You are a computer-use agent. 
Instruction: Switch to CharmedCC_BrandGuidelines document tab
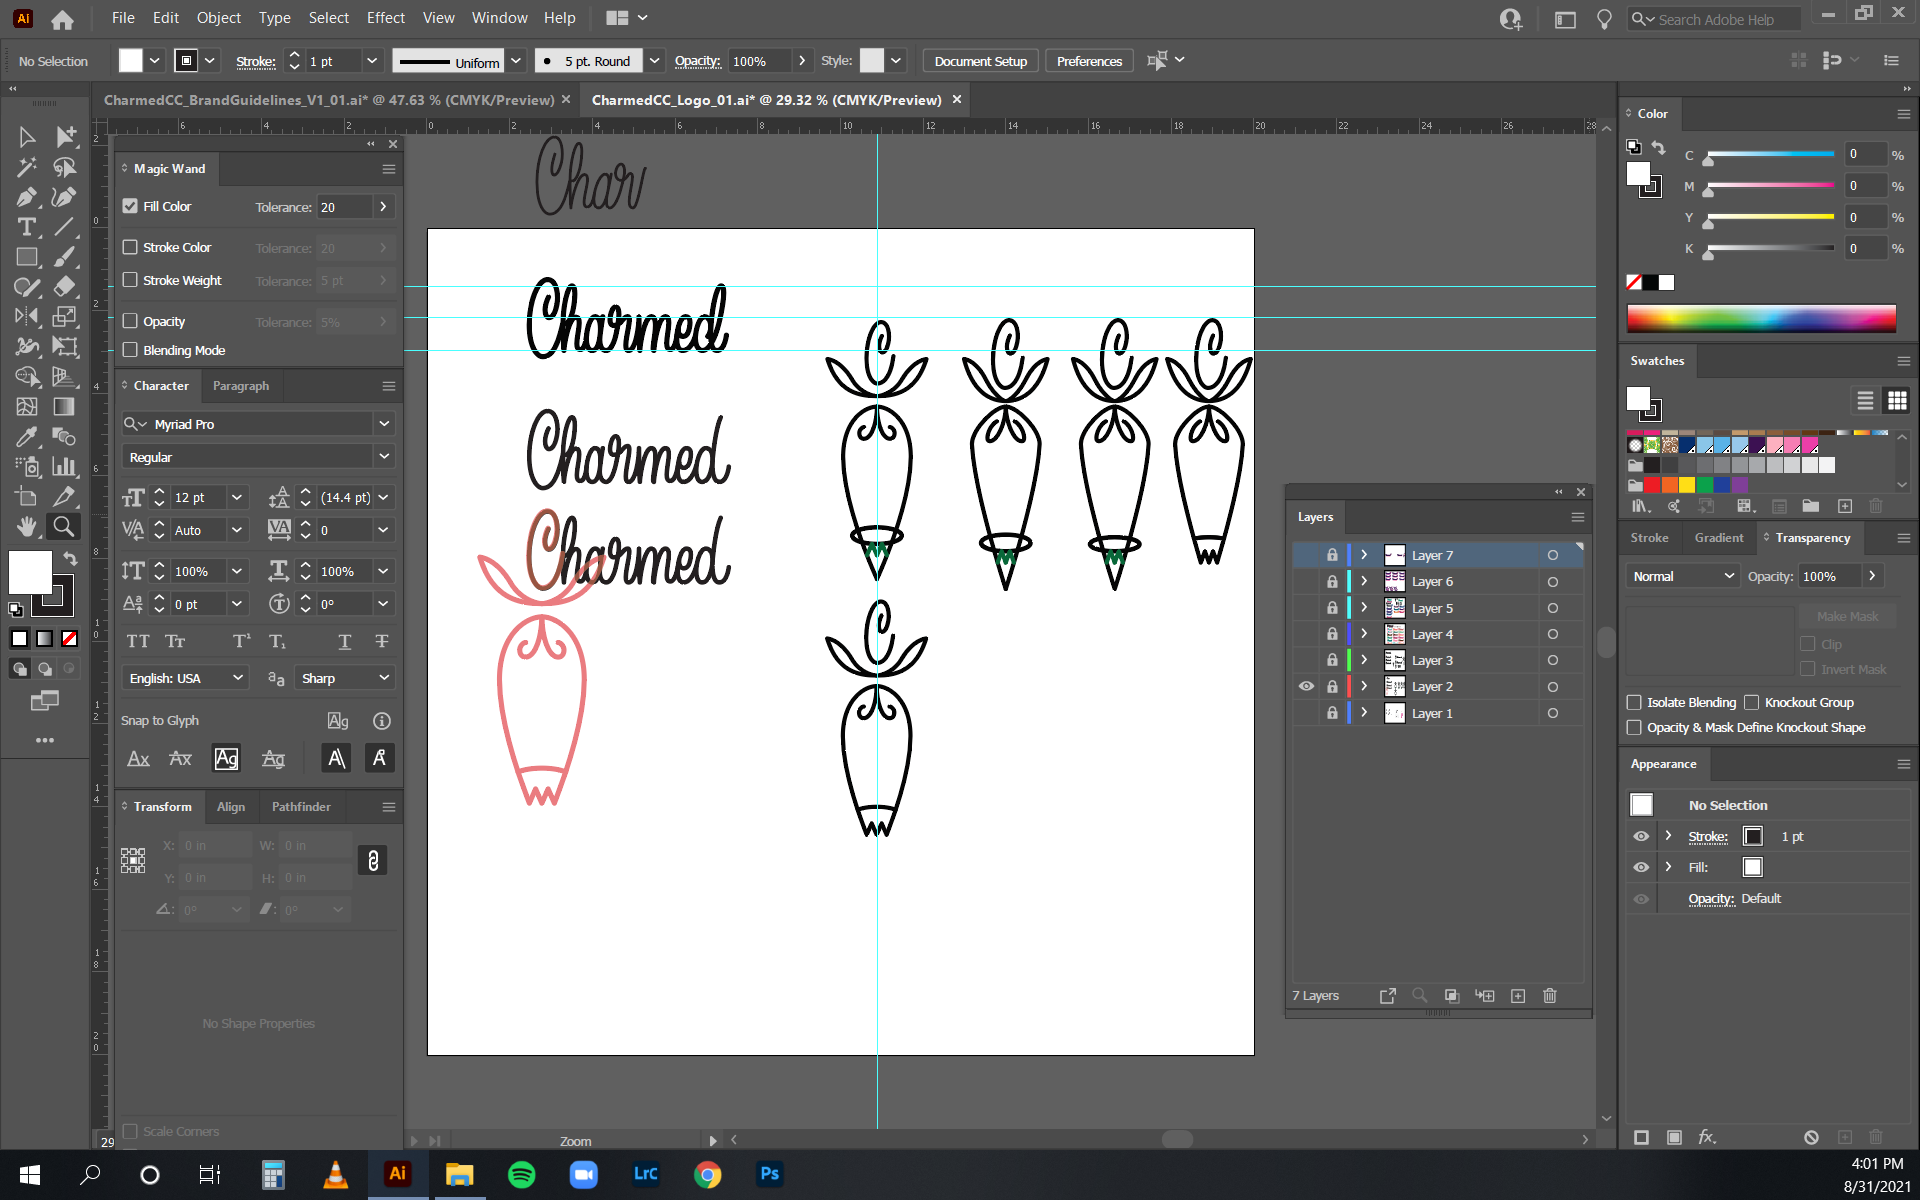coord(329,100)
